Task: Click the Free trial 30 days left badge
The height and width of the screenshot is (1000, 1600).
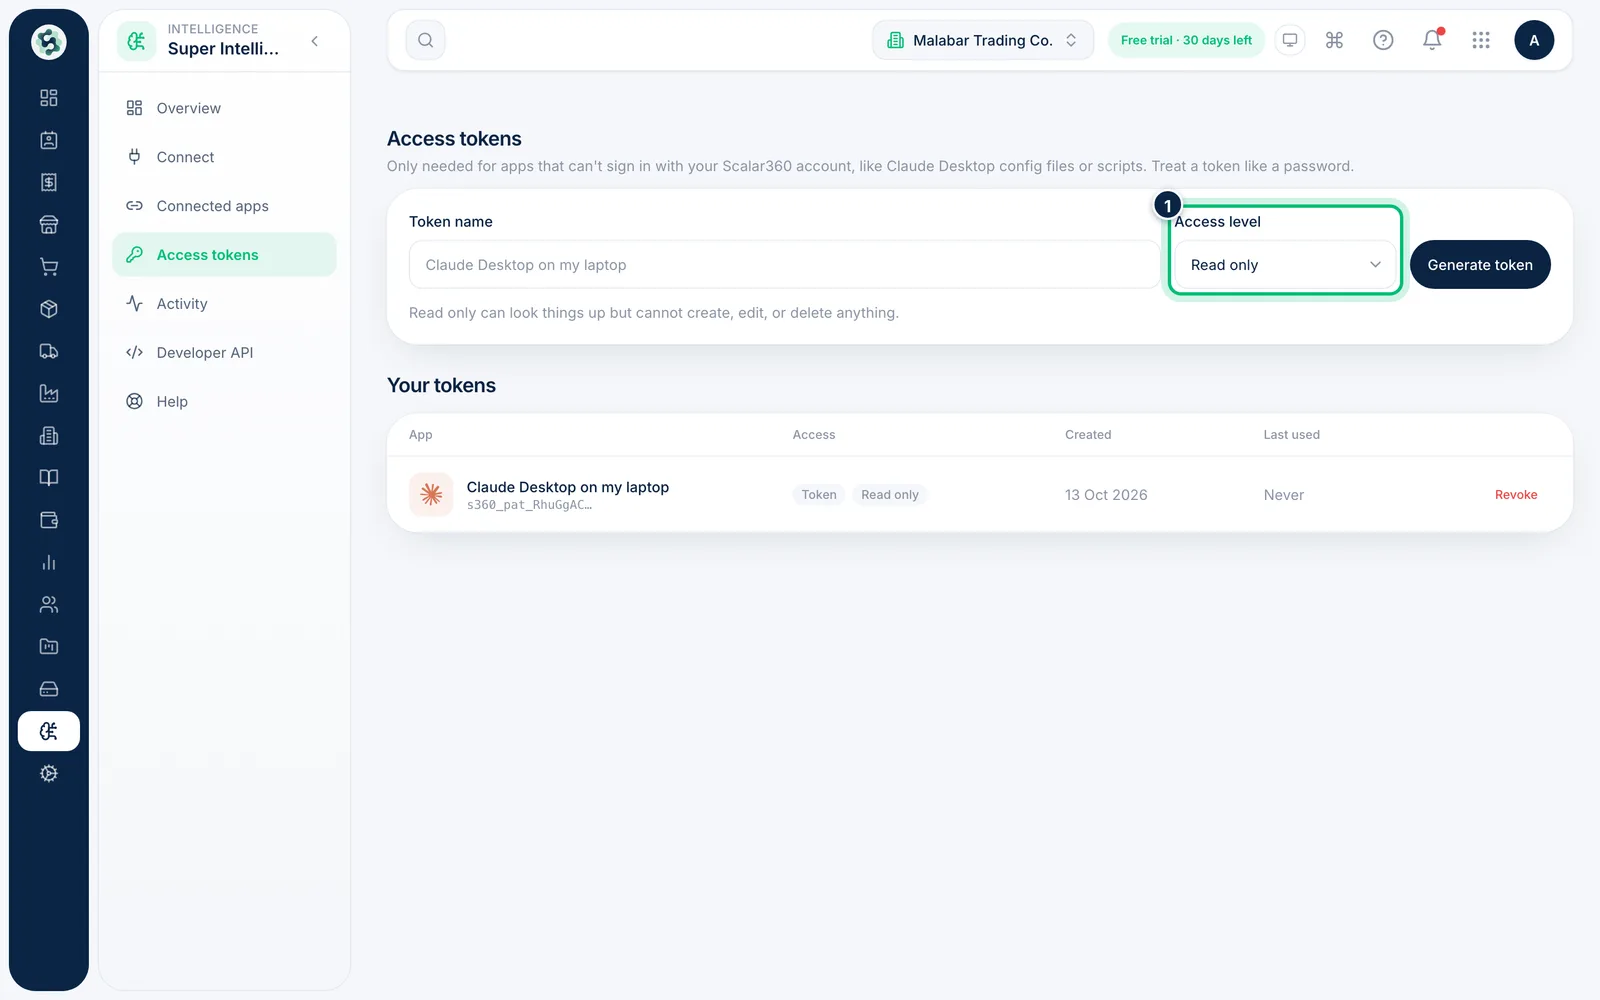Action: click(x=1186, y=40)
